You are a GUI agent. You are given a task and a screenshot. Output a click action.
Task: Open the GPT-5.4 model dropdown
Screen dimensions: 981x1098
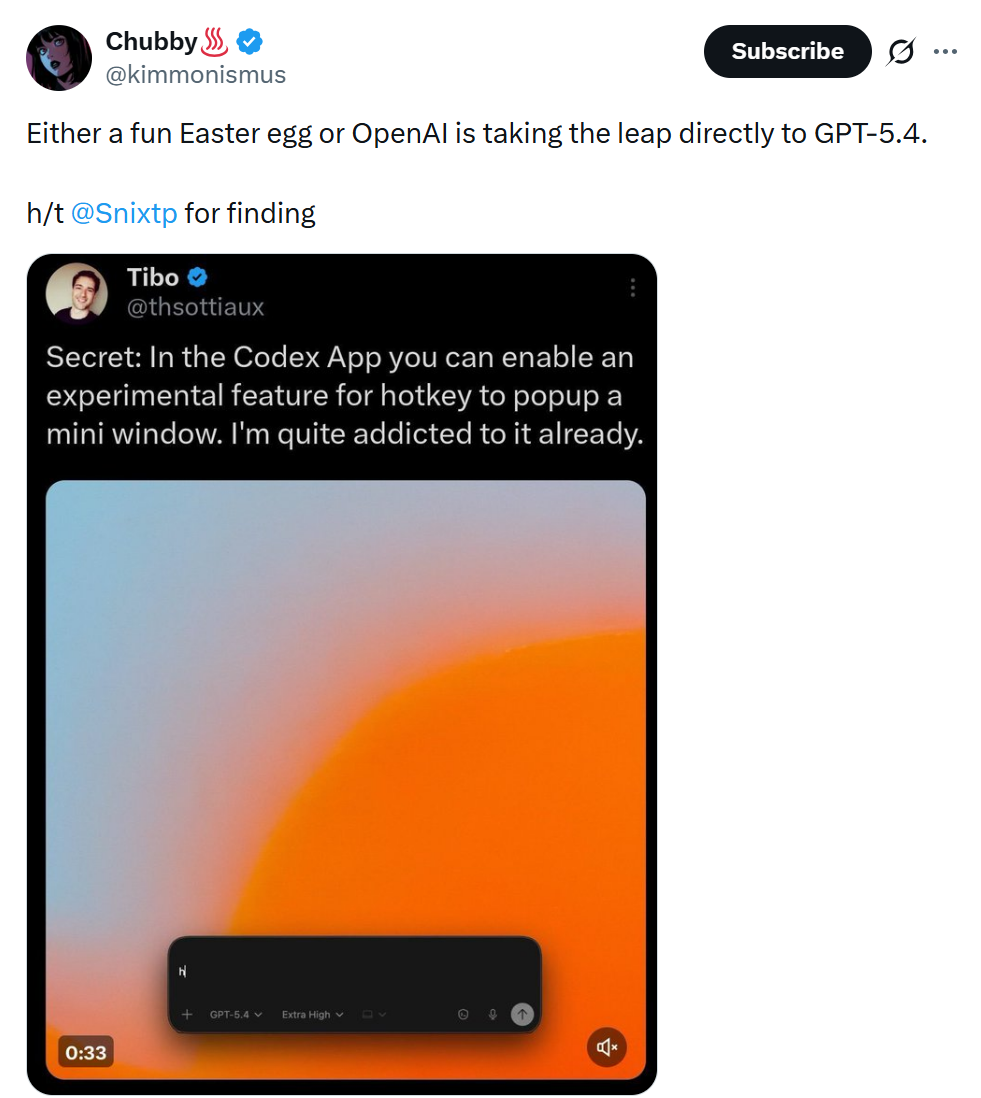[x=236, y=1014]
